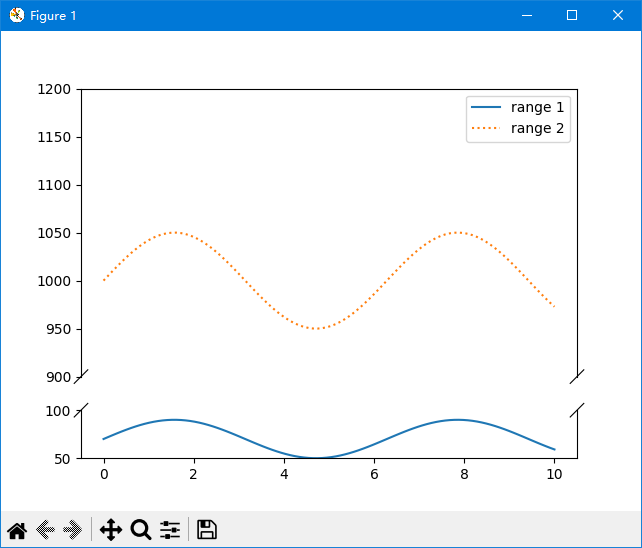The width and height of the screenshot is (642, 548).
Task: Click the orange dotted sample in legend
Action: (x=486, y=128)
